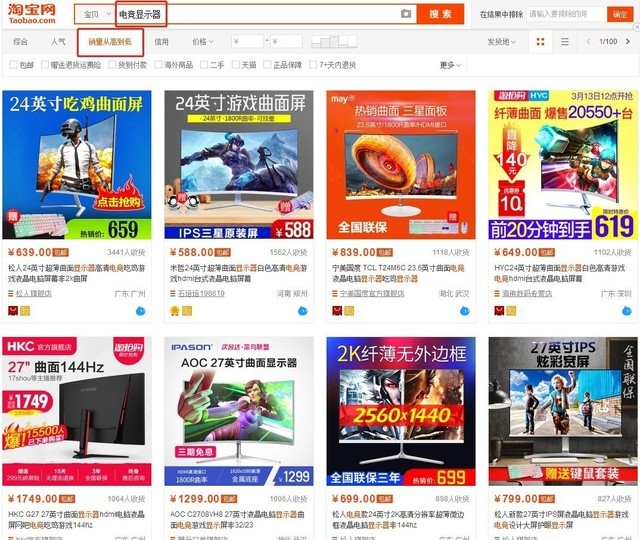Click the ¥1749.00 price text

click(33, 499)
